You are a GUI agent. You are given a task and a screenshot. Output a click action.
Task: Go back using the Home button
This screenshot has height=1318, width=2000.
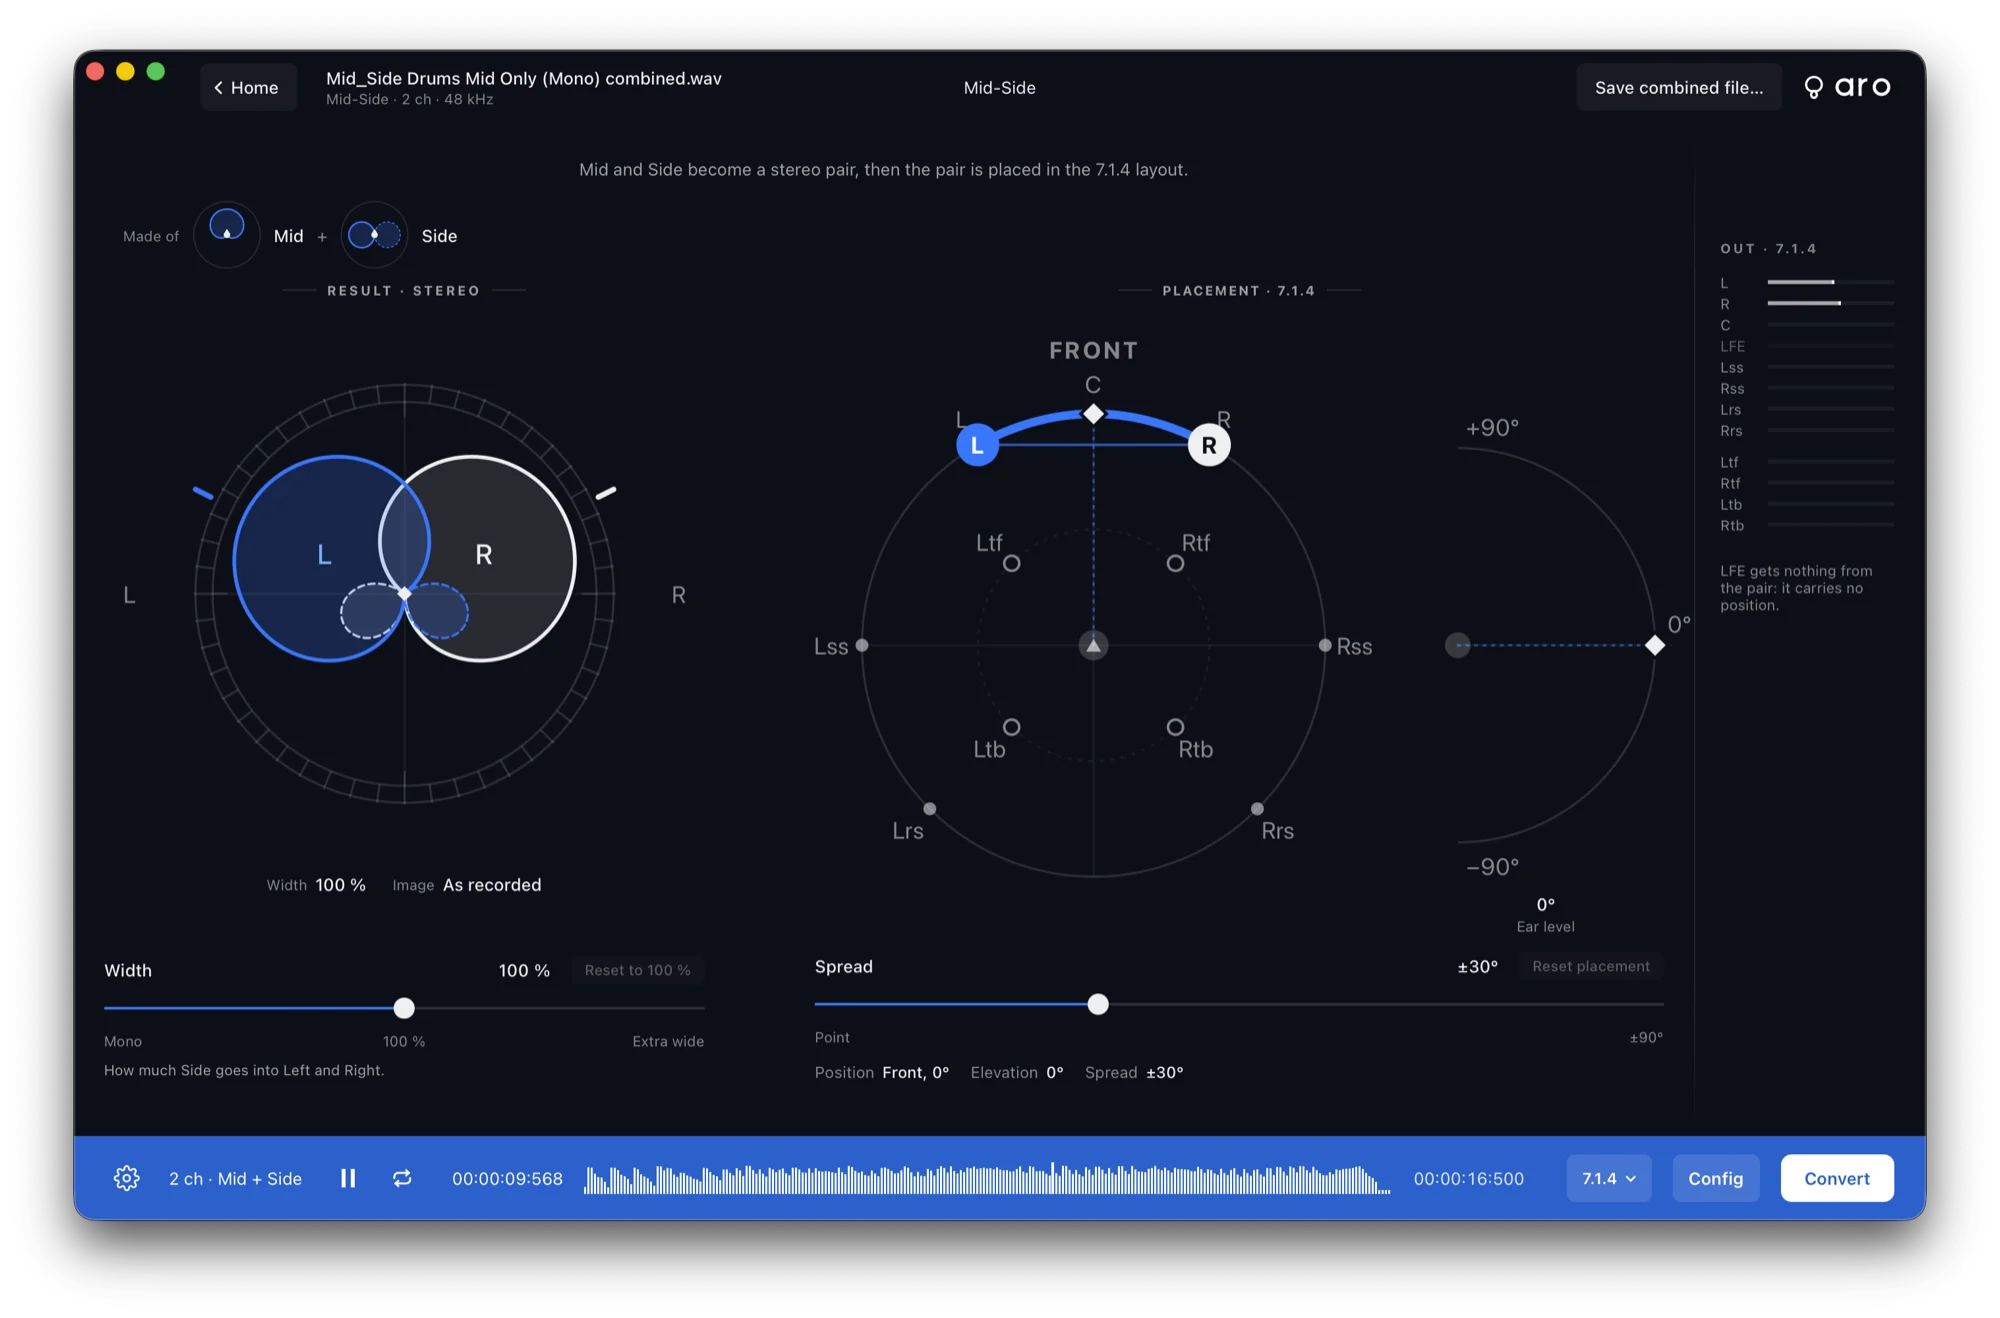248,87
